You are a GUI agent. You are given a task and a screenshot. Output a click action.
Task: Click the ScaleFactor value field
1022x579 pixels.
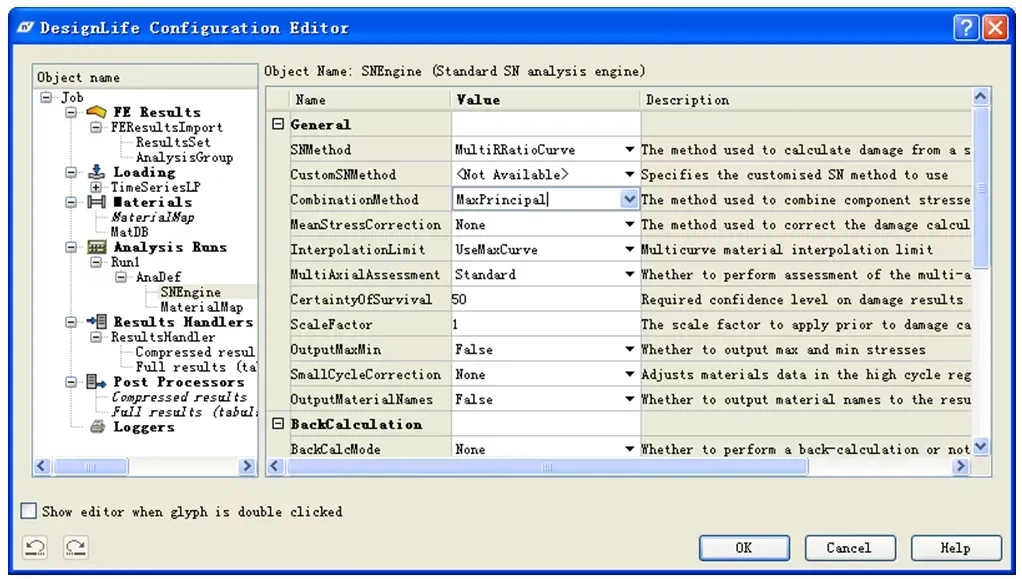[545, 324]
